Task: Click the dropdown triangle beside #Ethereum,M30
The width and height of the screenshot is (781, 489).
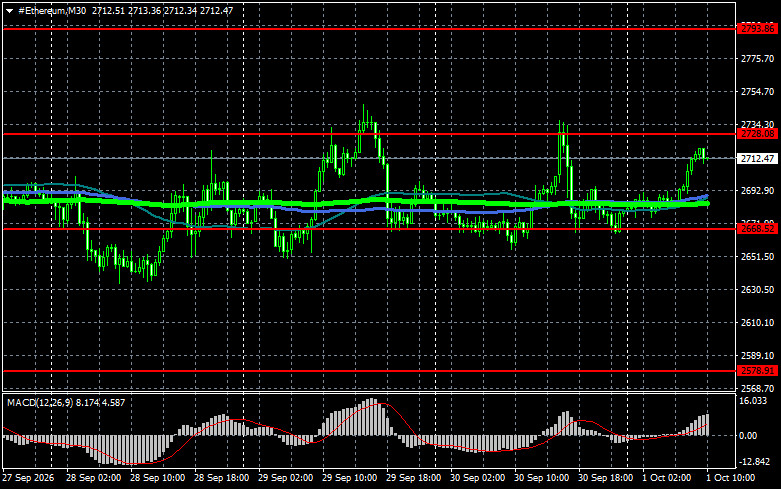Action: pos(9,11)
